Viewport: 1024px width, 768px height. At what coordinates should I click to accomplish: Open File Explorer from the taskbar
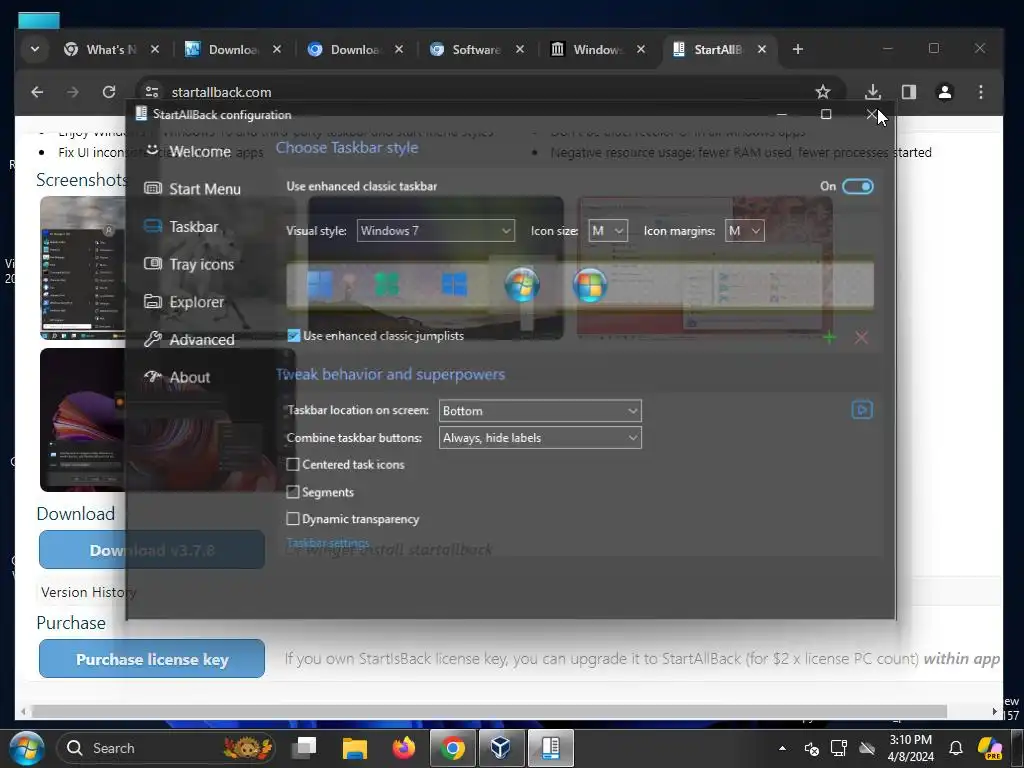pyautogui.click(x=355, y=748)
